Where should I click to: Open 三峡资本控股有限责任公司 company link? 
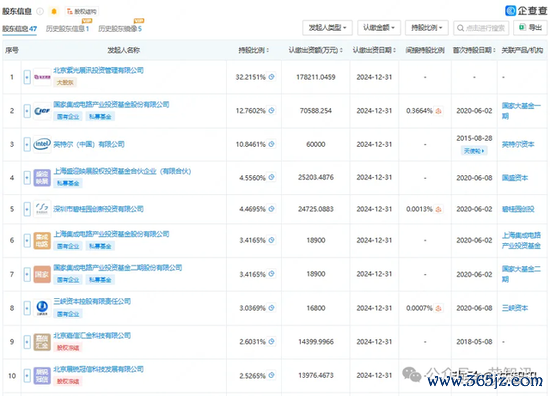[92, 301]
